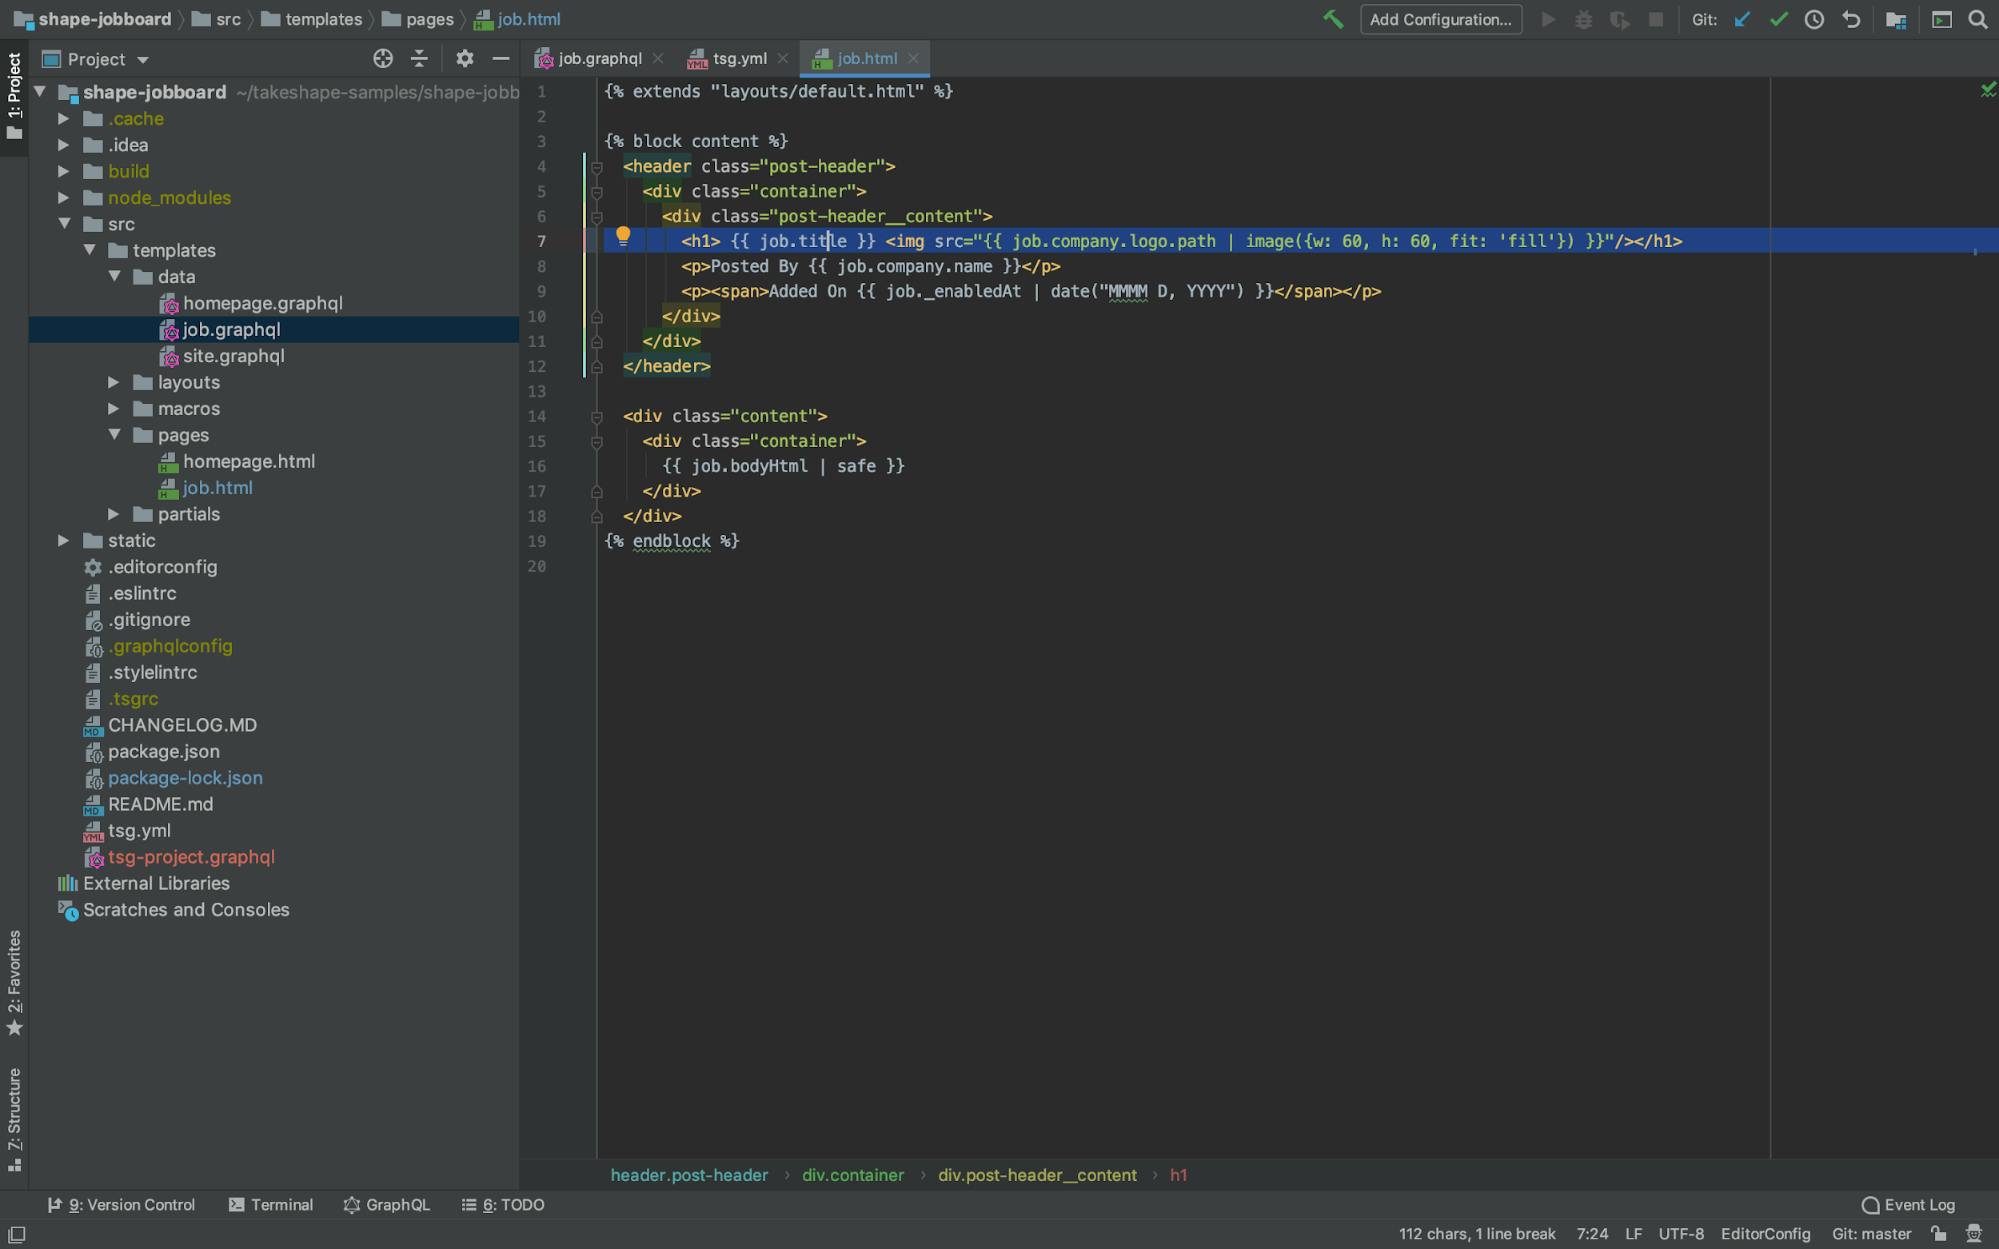The width and height of the screenshot is (1999, 1249).
Task: Click the Git: master branch widget
Action: pos(1871,1234)
